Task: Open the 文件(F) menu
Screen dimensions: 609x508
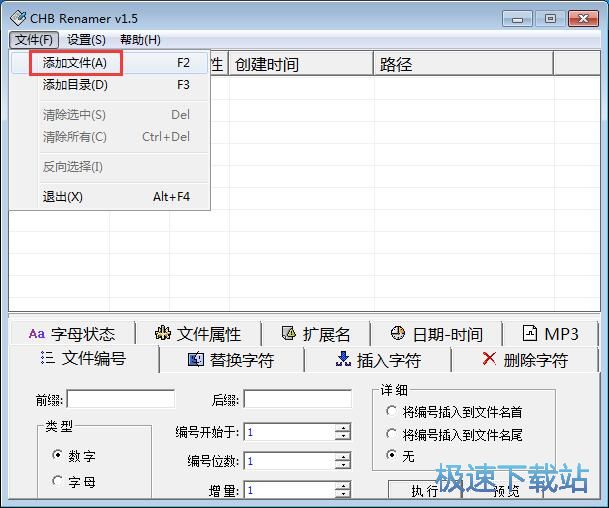Action: pyautogui.click(x=34, y=40)
